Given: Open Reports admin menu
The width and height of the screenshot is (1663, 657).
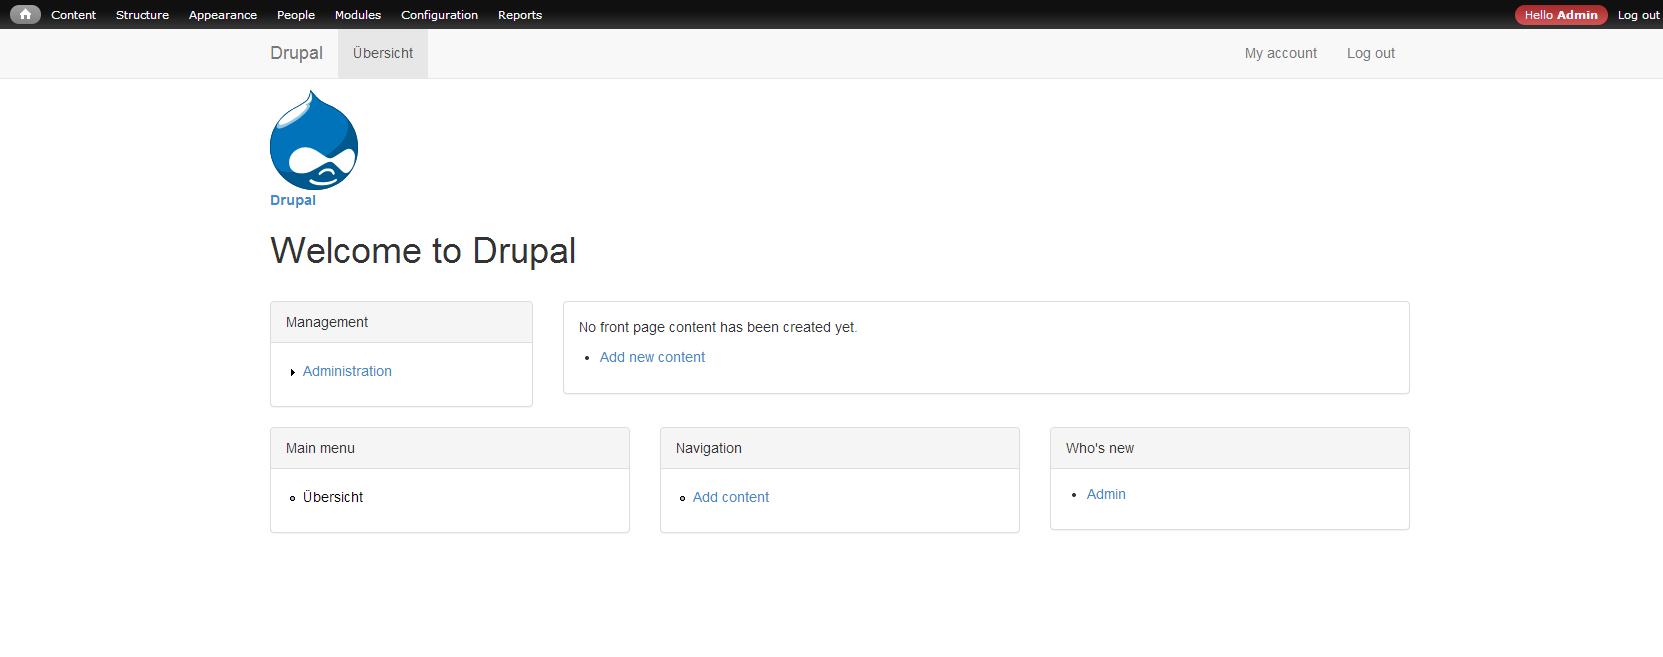Looking at the screenshot, I should coord(520,15).
